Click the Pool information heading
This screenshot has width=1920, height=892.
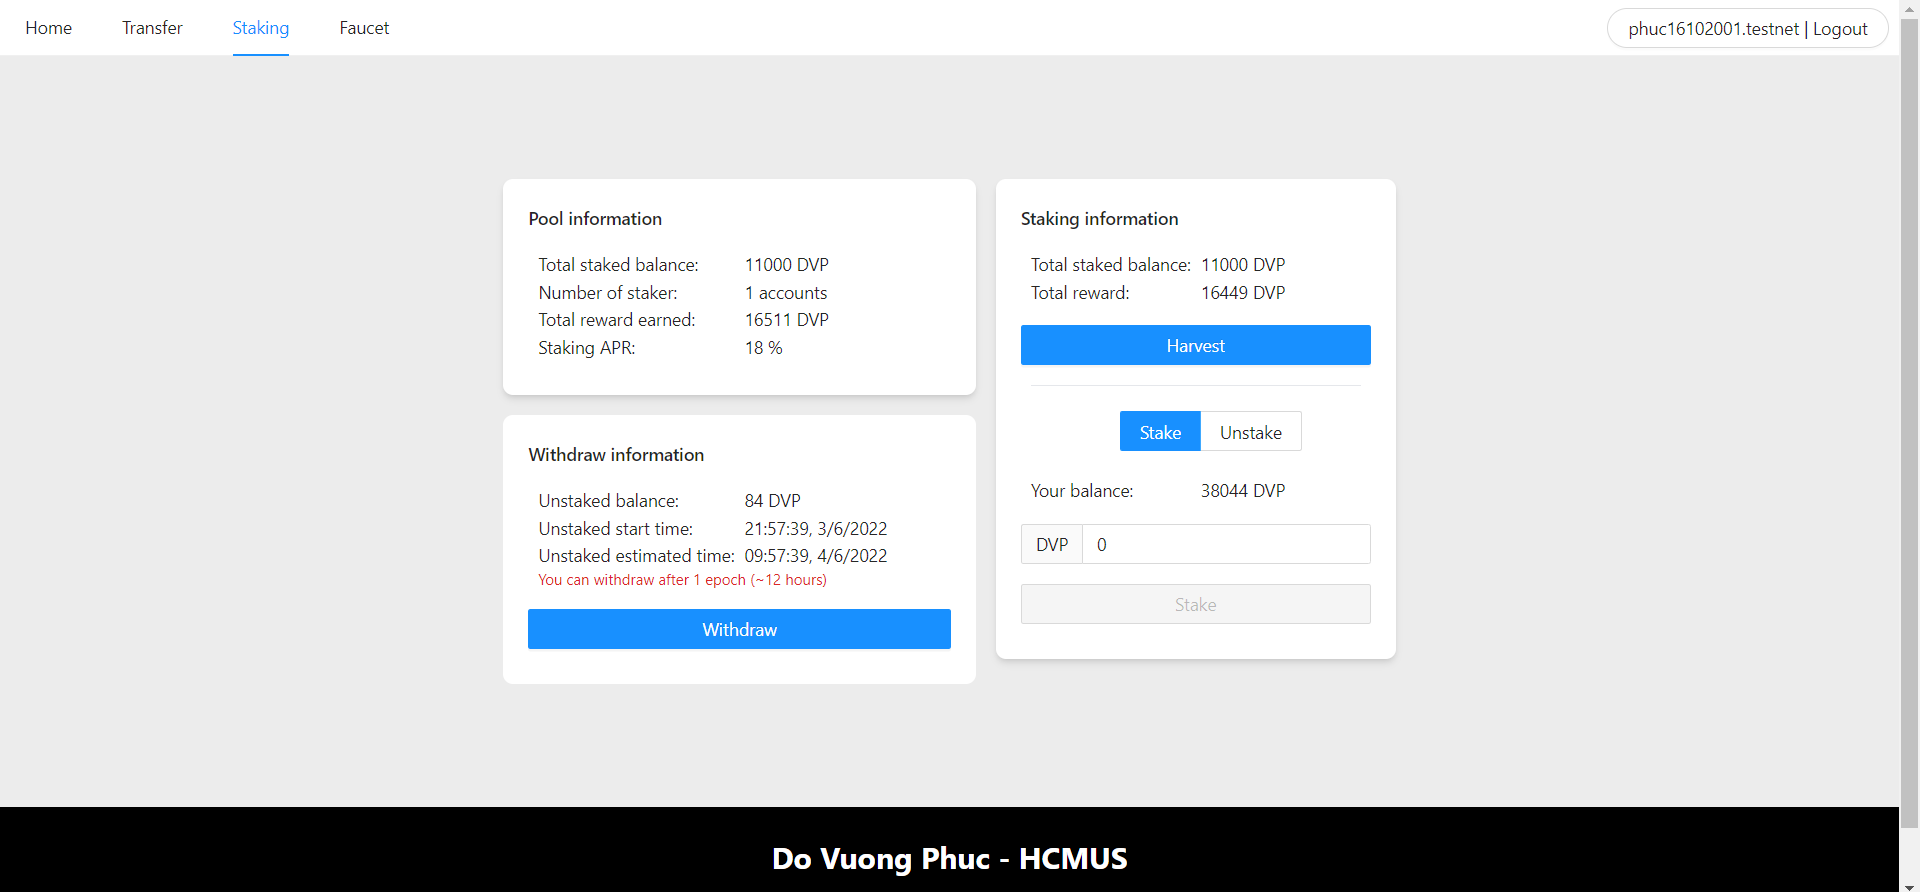click(595, 218)
